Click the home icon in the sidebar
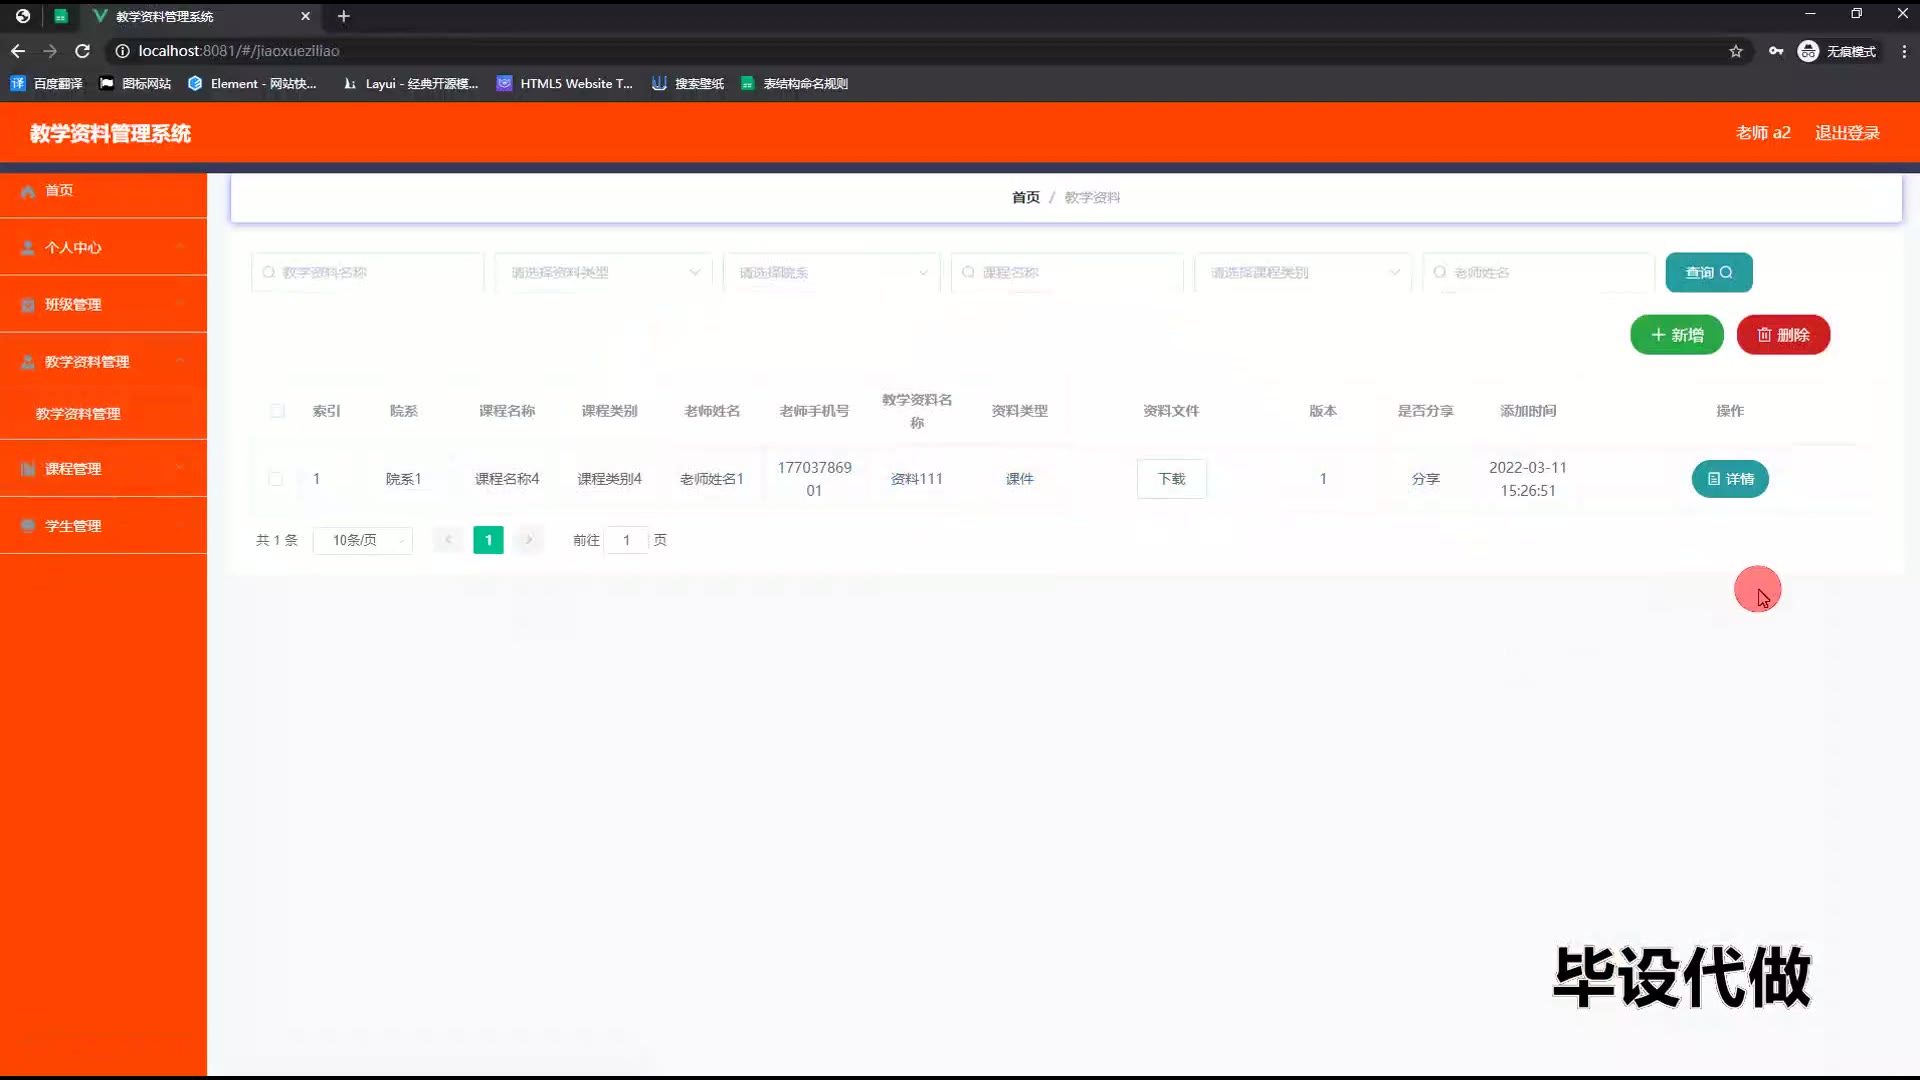 click(x=28, y=191)
